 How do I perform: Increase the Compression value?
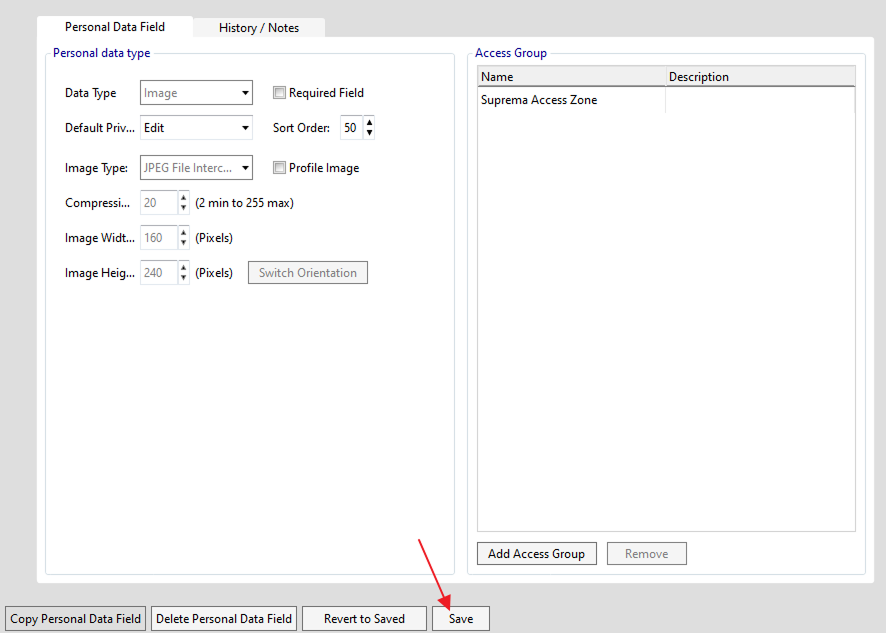click(183, 198)
